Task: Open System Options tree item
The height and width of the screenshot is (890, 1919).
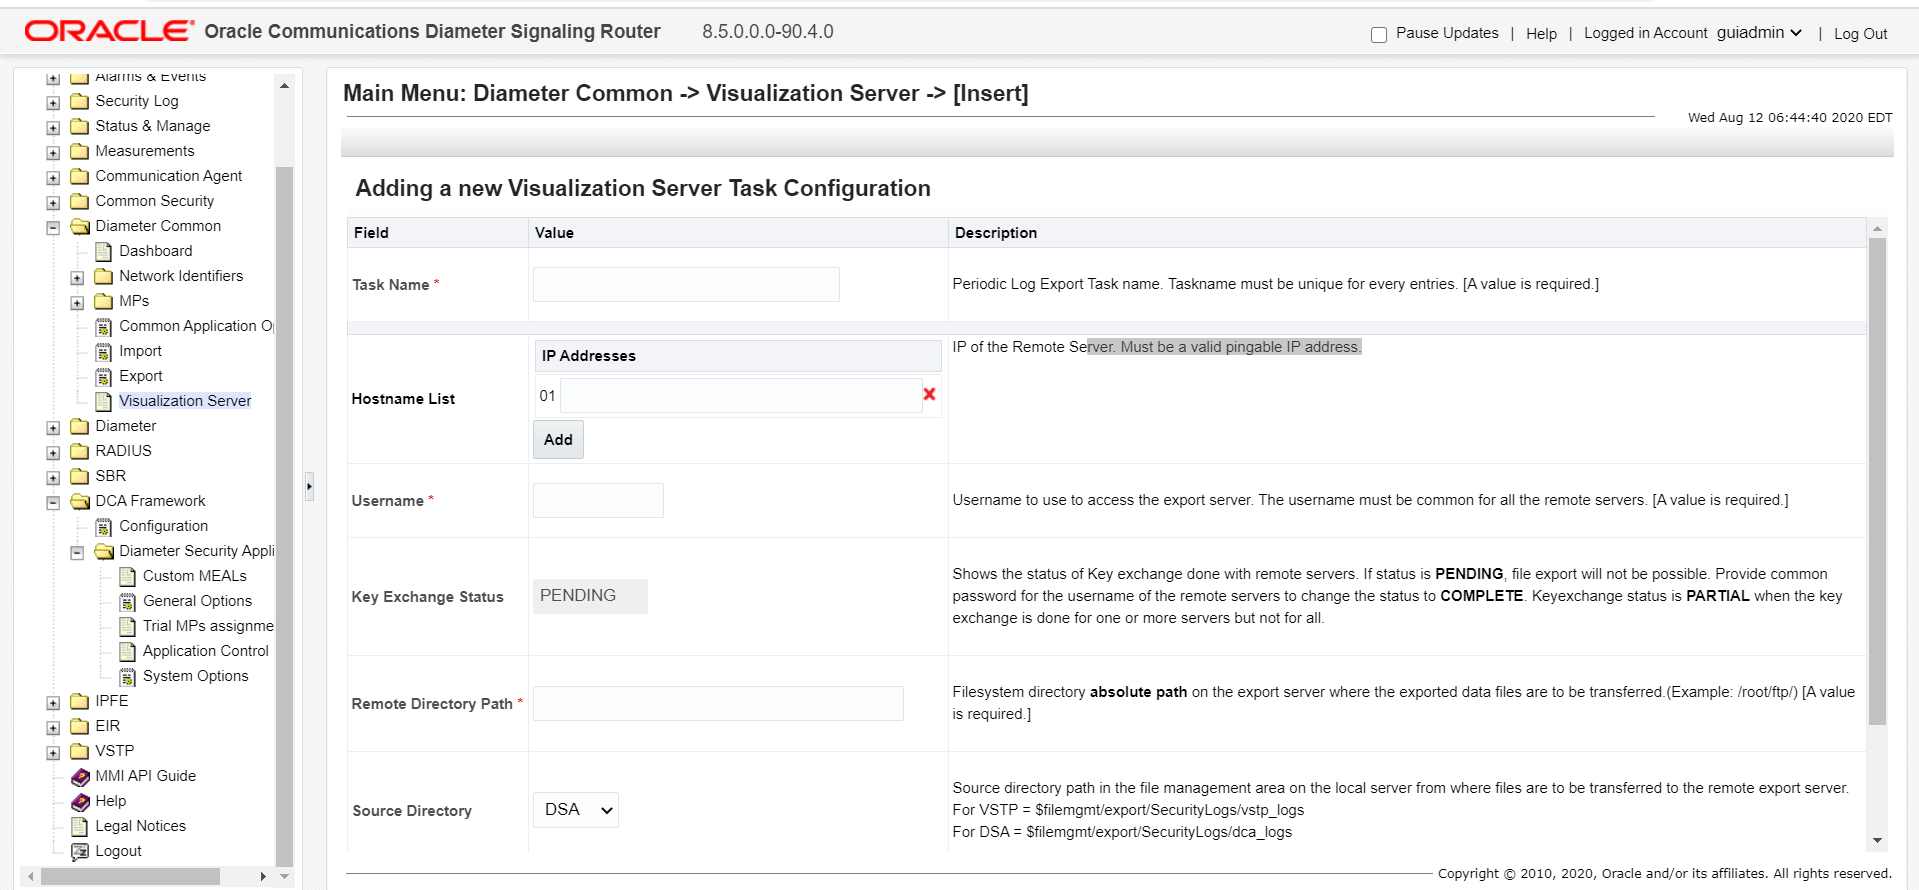Action: (x=196, y=676)
